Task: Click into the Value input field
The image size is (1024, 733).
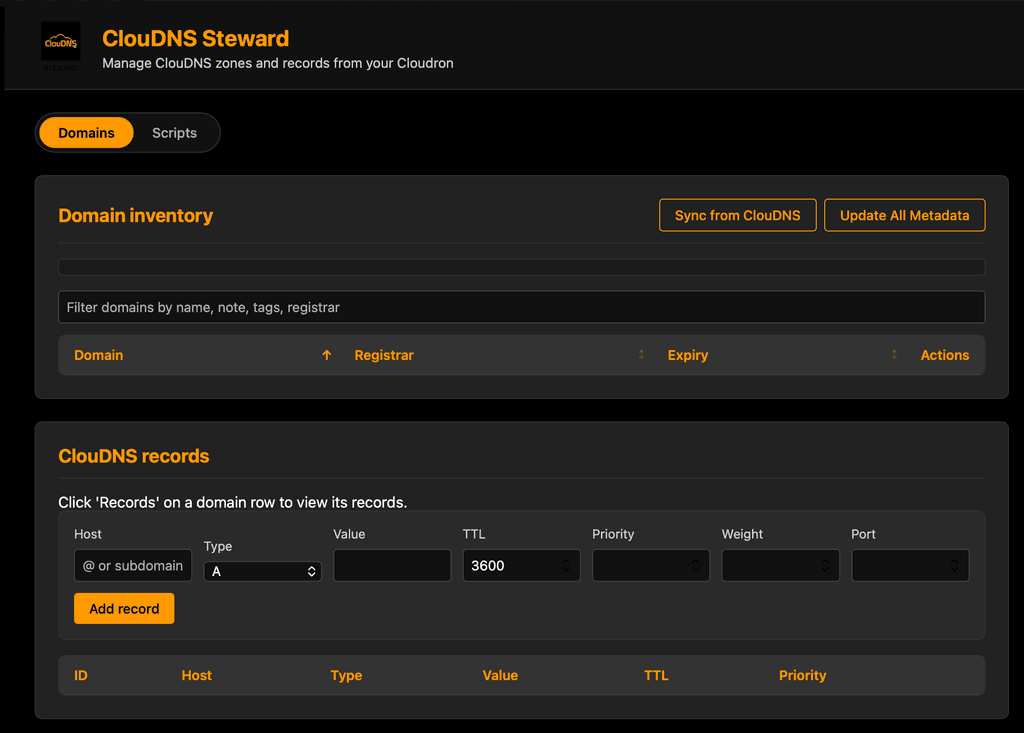Action: coord(392,566)
